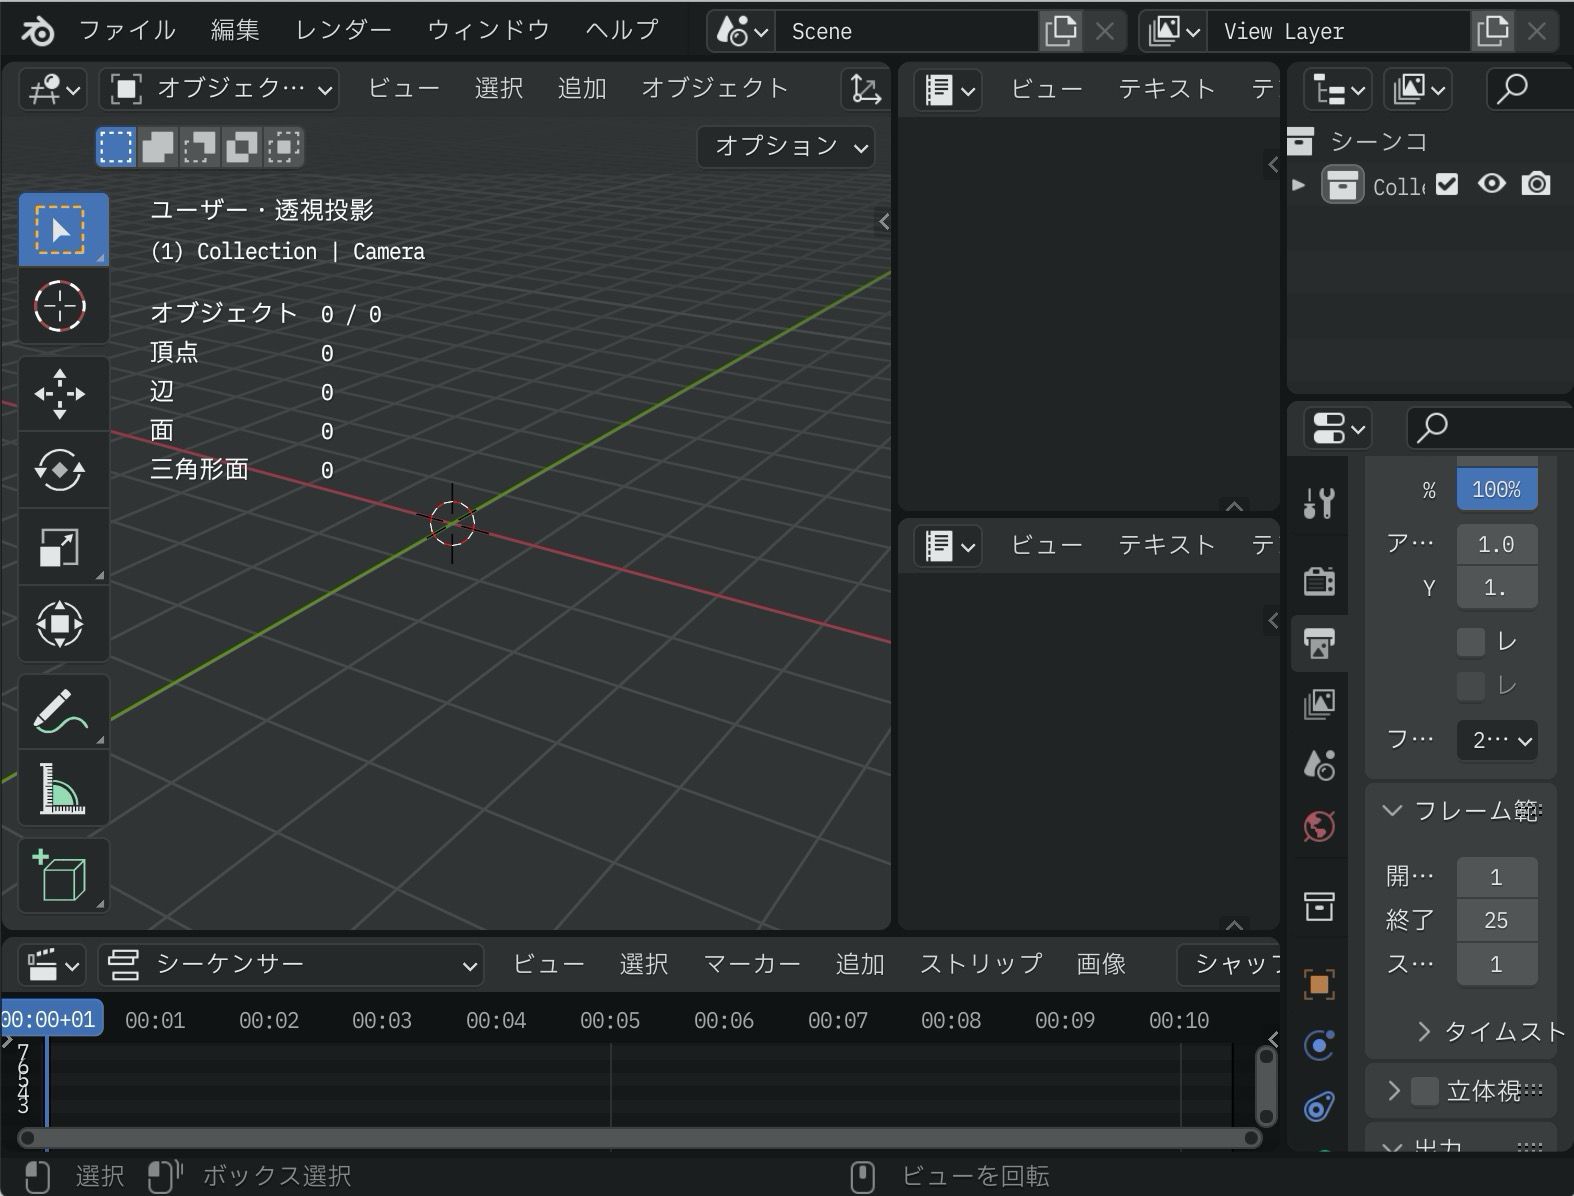The height and width of the screenshot is (1196, 1574).
Task: Open upper text editor type dropdown
Action: click(948, 90)
